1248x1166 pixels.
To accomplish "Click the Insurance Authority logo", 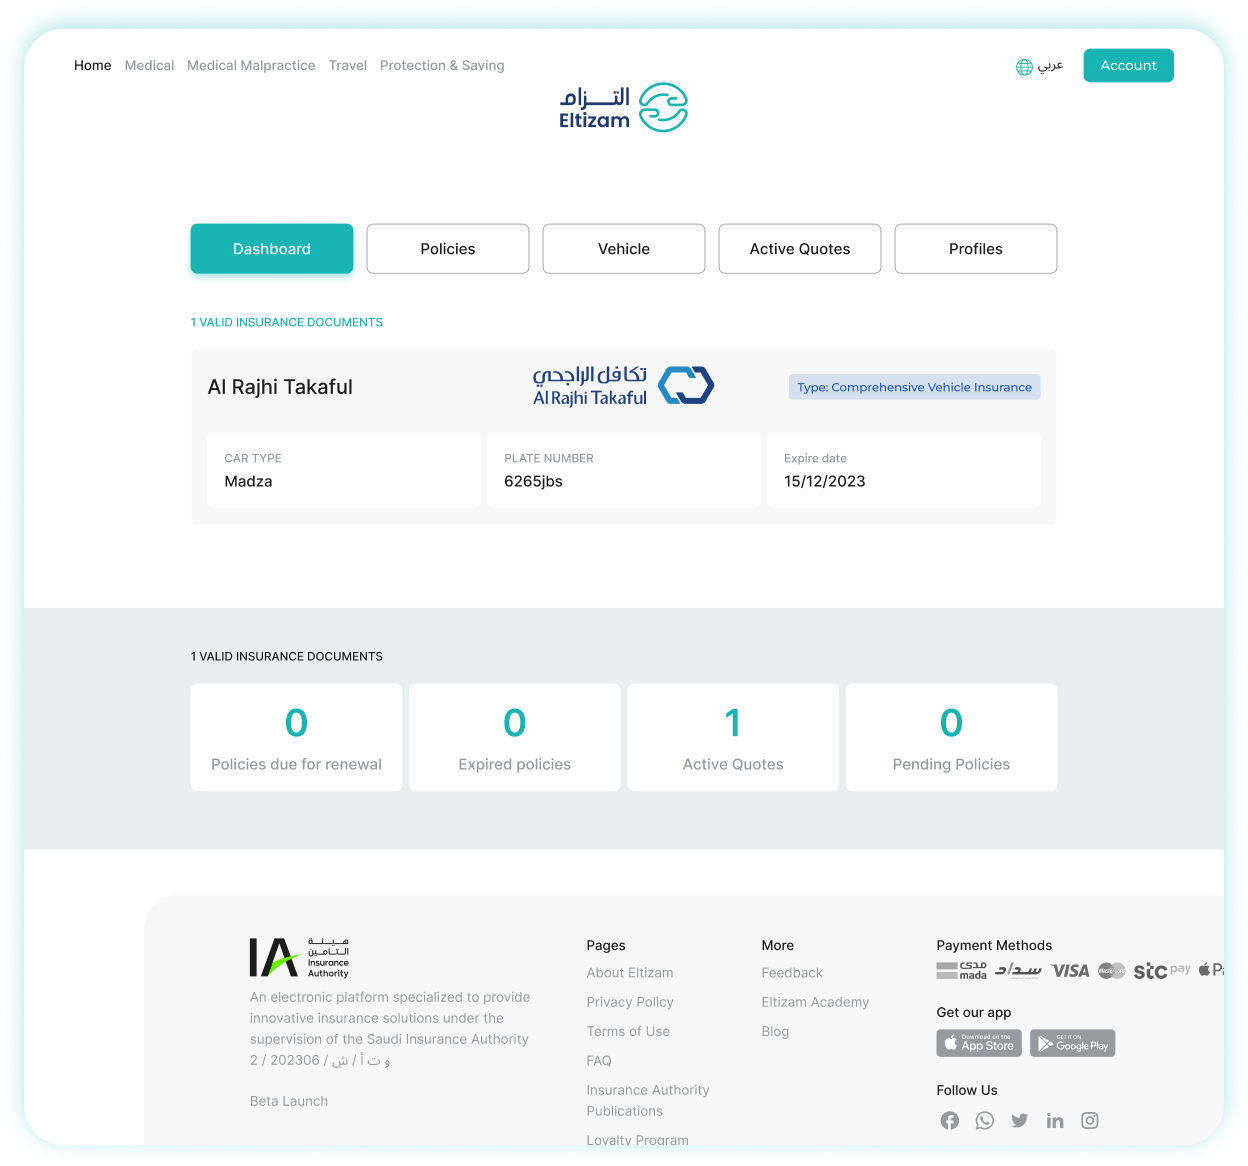I will [x=299, y=957].
